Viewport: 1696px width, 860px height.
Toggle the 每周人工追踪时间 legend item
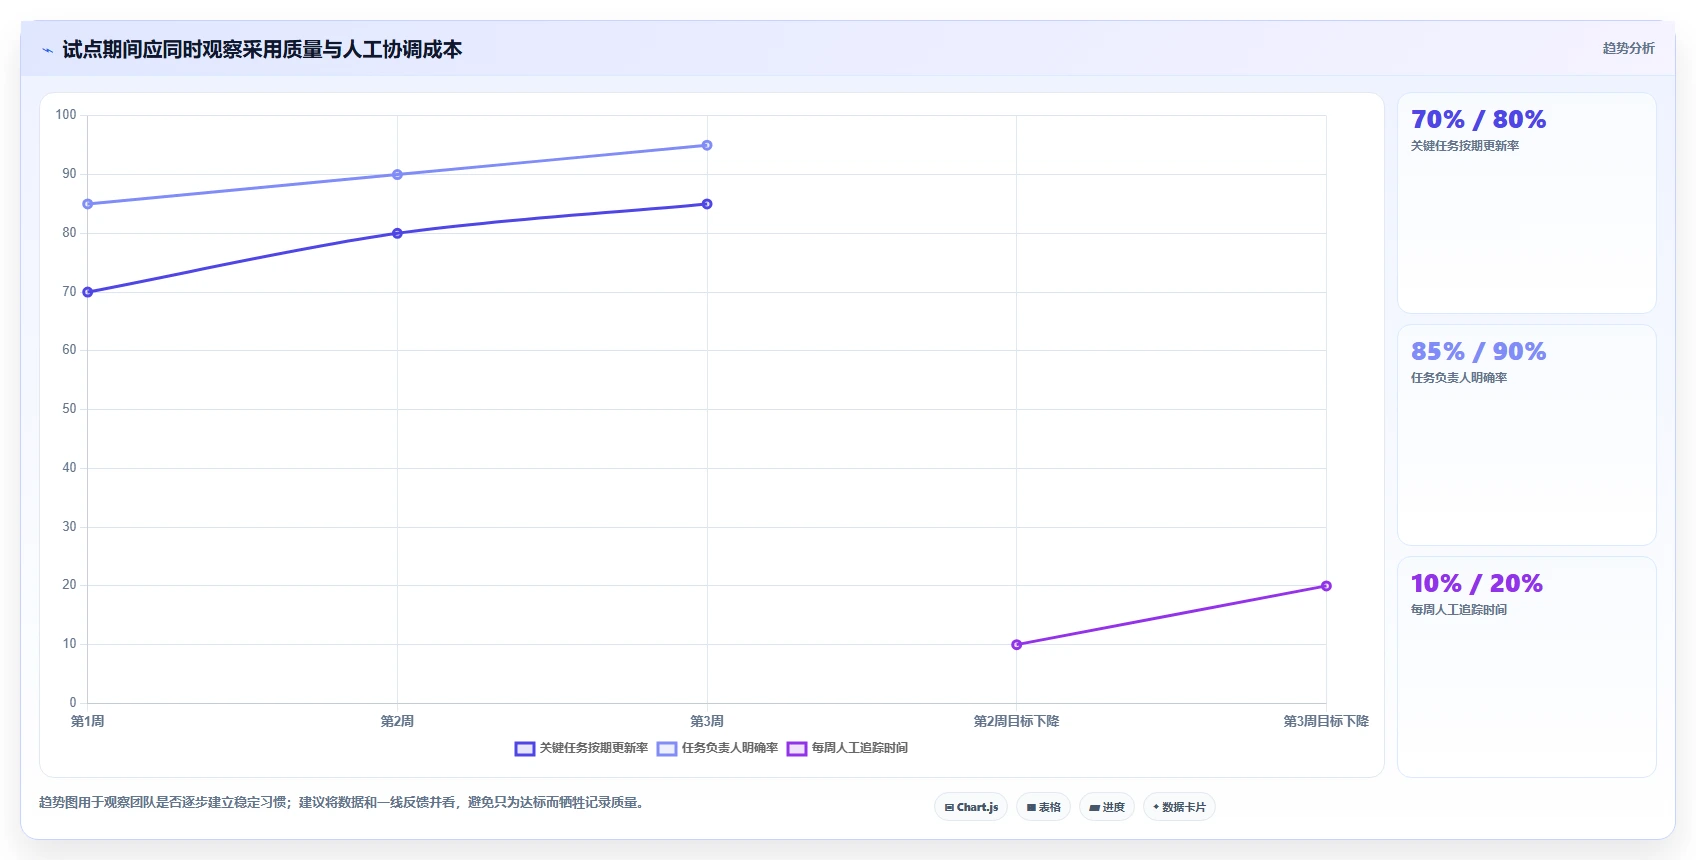click(847, 748)
